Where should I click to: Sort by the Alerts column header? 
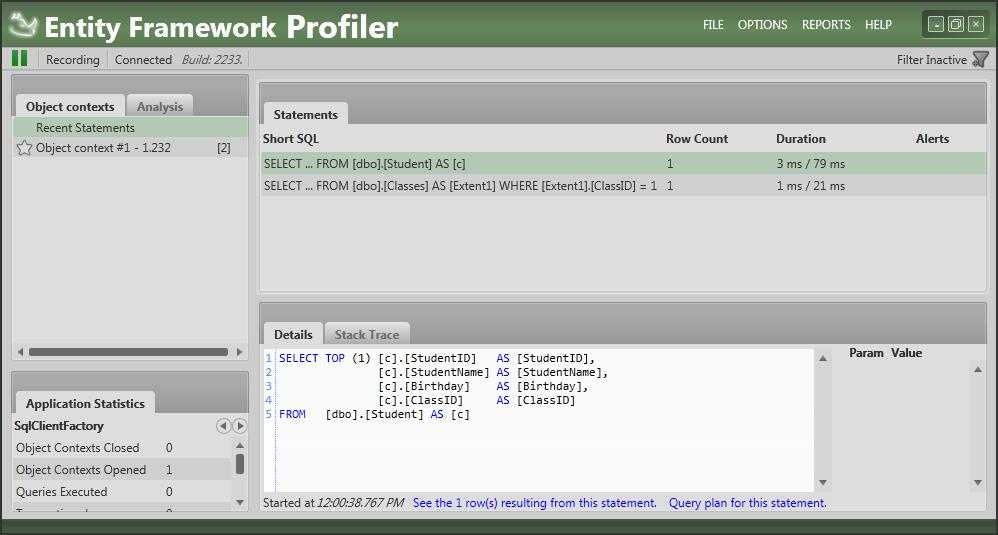pyautogui.click(x=932, y=139)
